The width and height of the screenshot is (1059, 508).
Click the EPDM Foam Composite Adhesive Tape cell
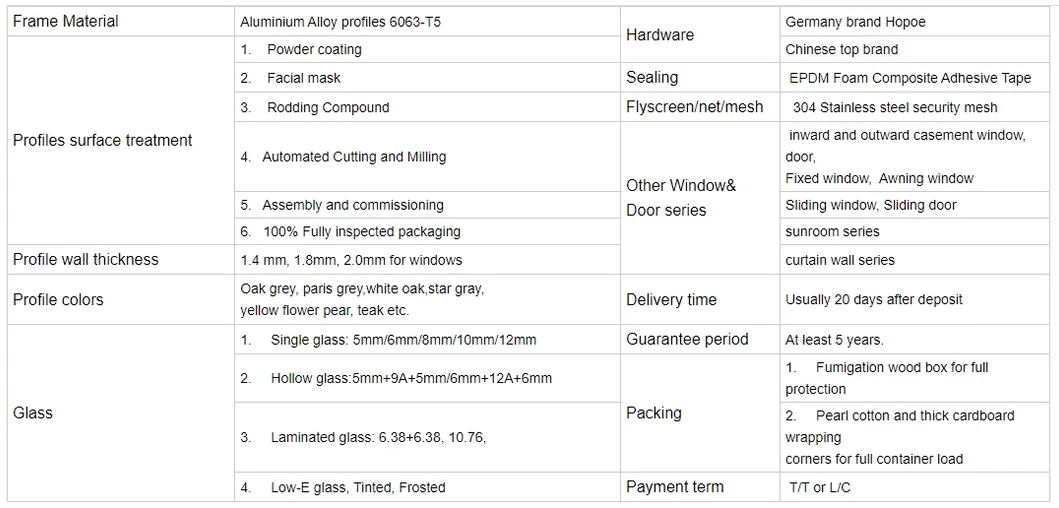click(x=910, y=77)
